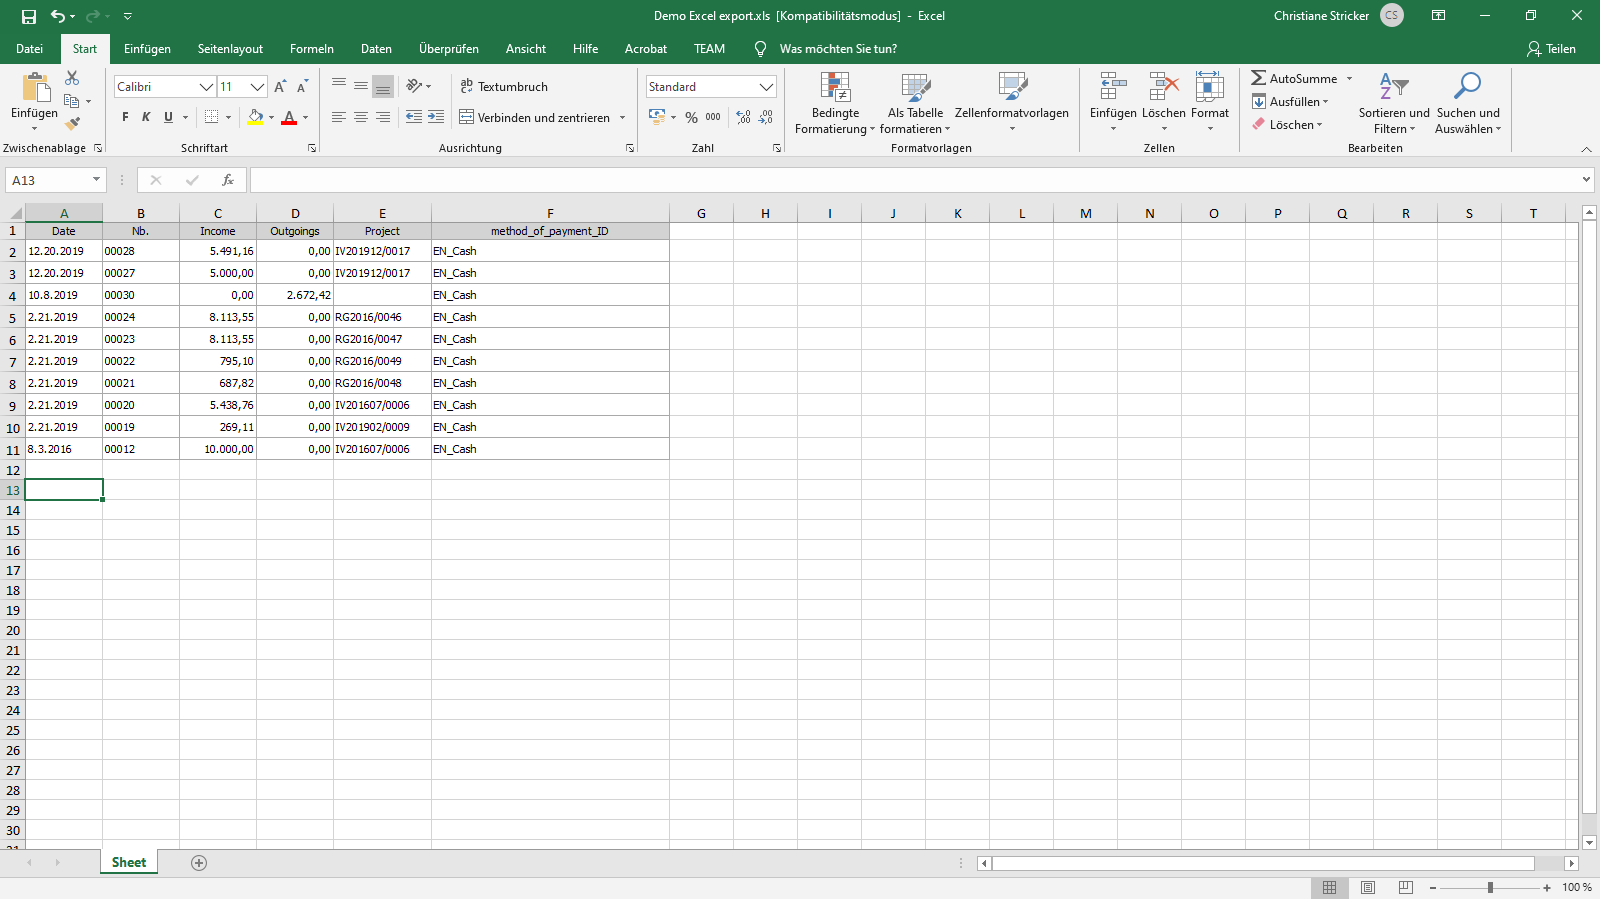Click the Save icon in the title bar
Viewport: 1600px width, 900px height.
[28, 16]
